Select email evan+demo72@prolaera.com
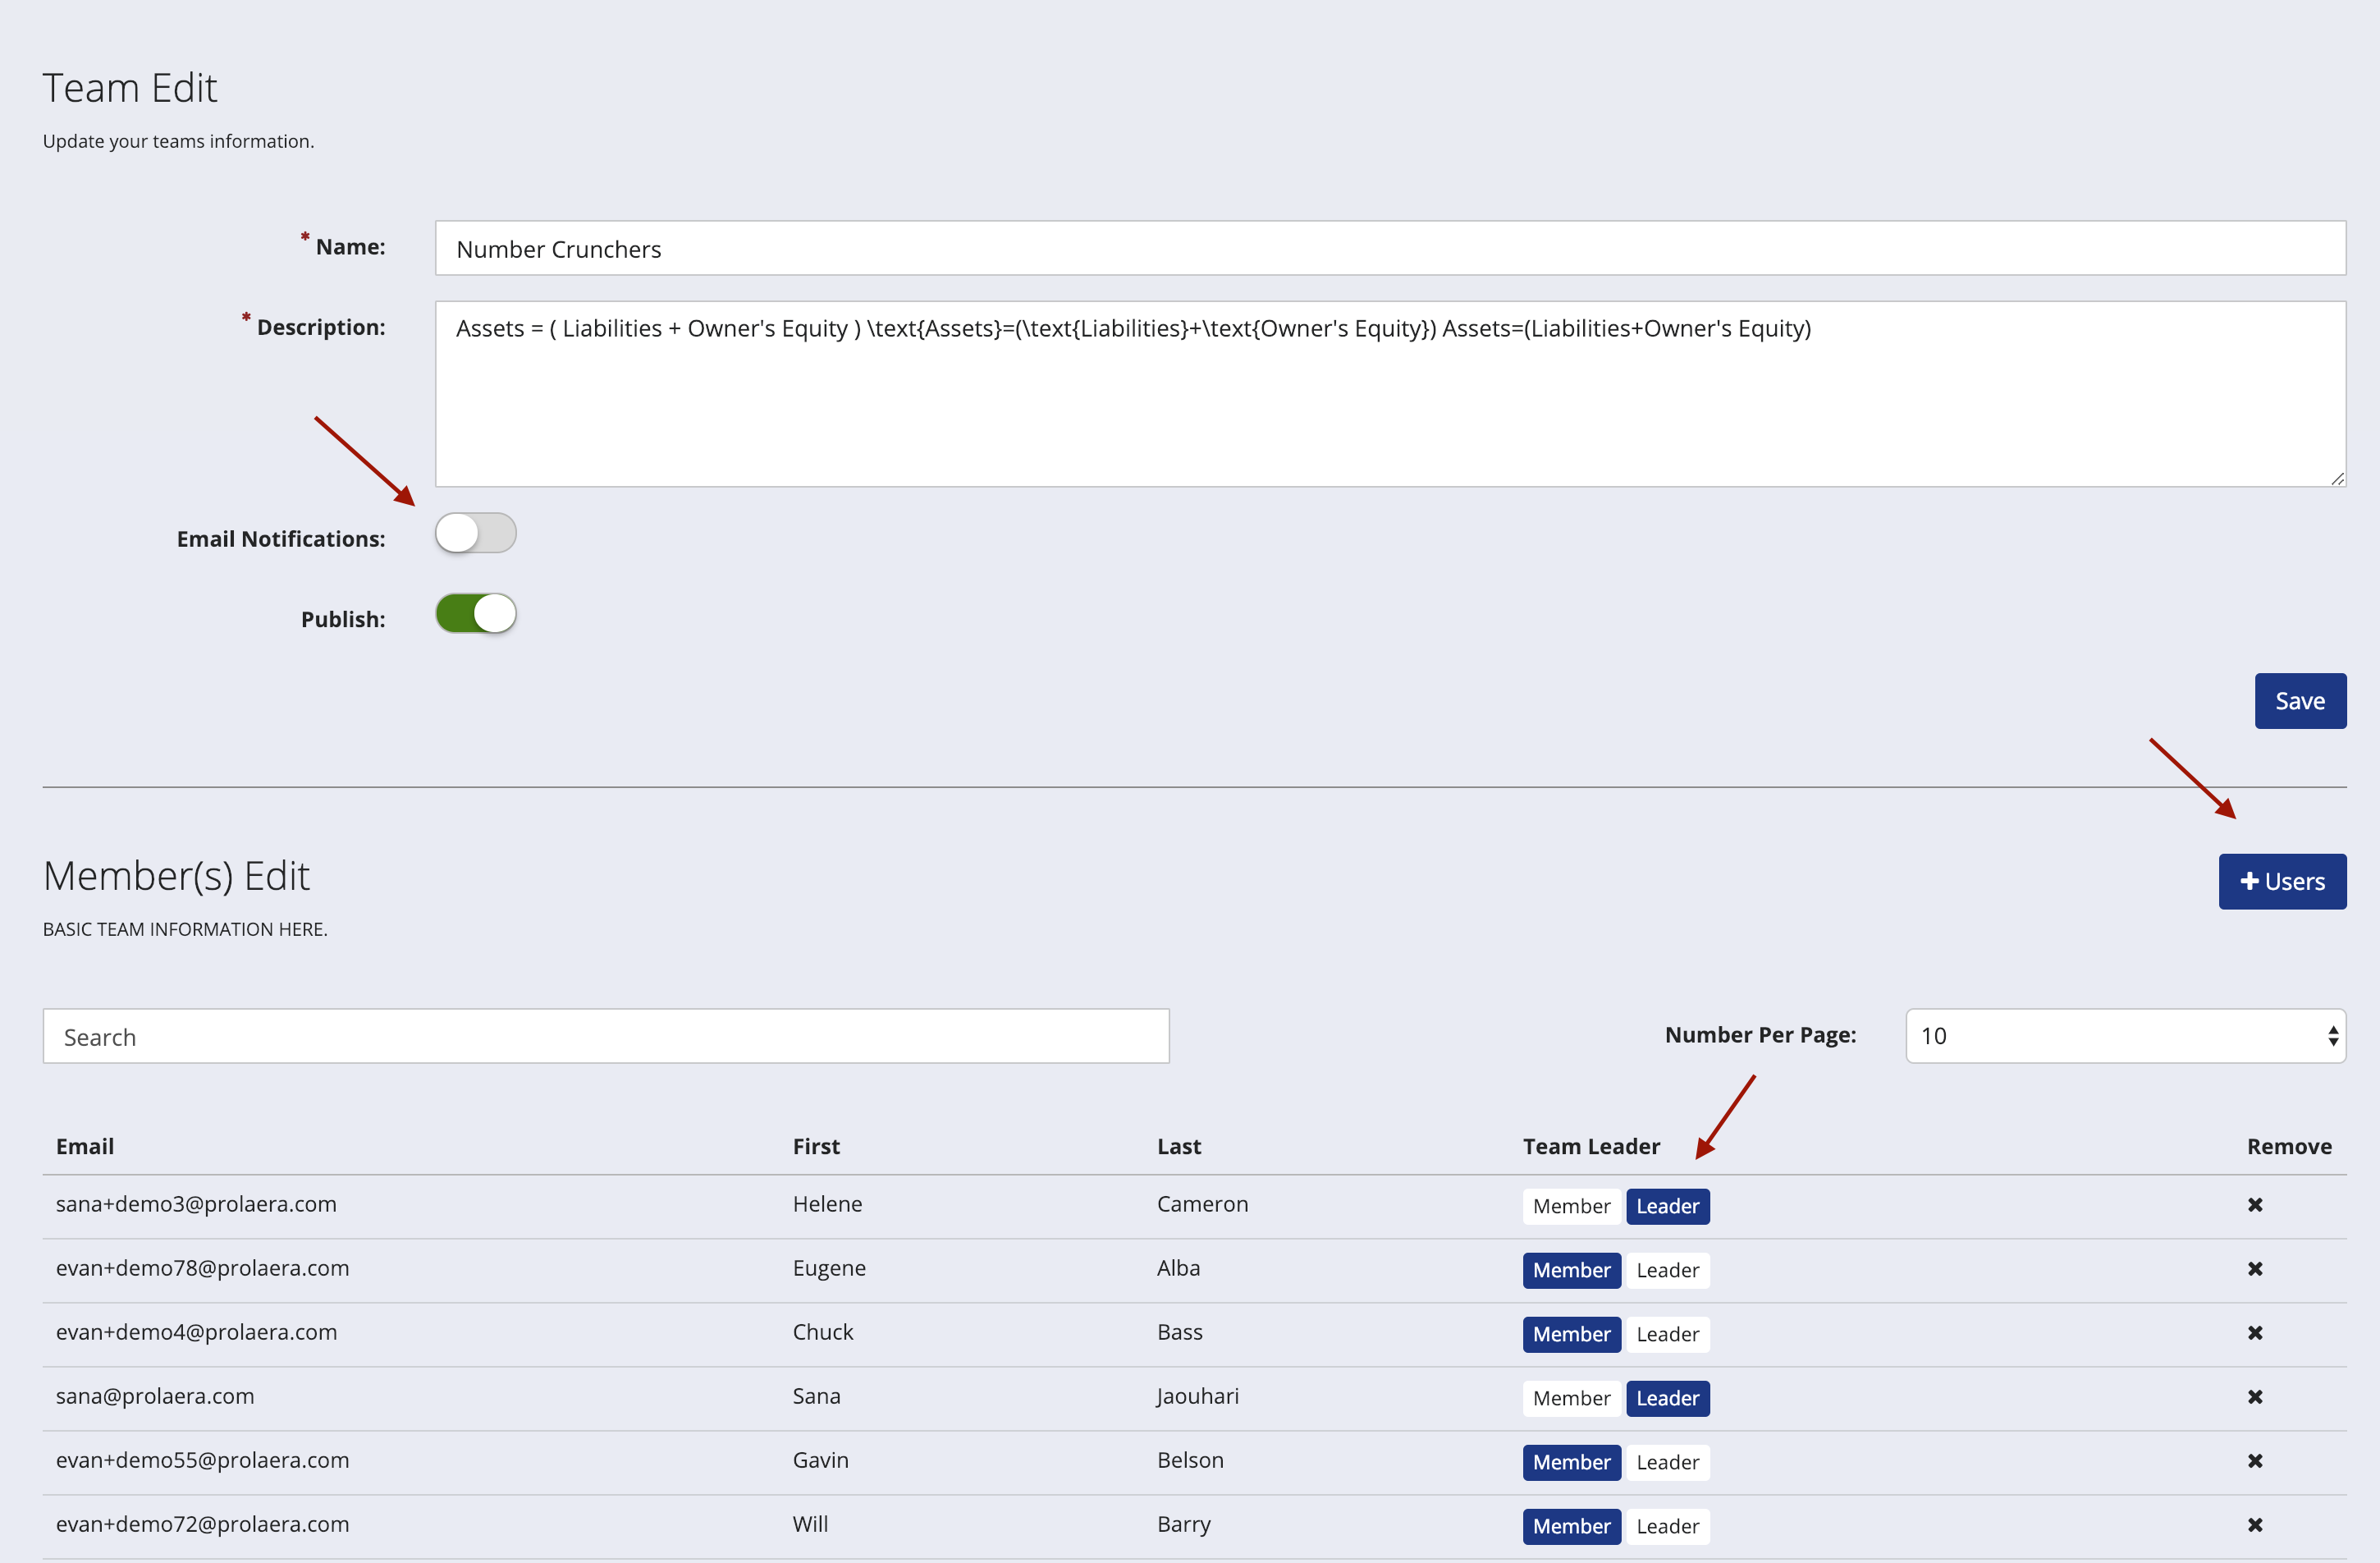 203,1524
